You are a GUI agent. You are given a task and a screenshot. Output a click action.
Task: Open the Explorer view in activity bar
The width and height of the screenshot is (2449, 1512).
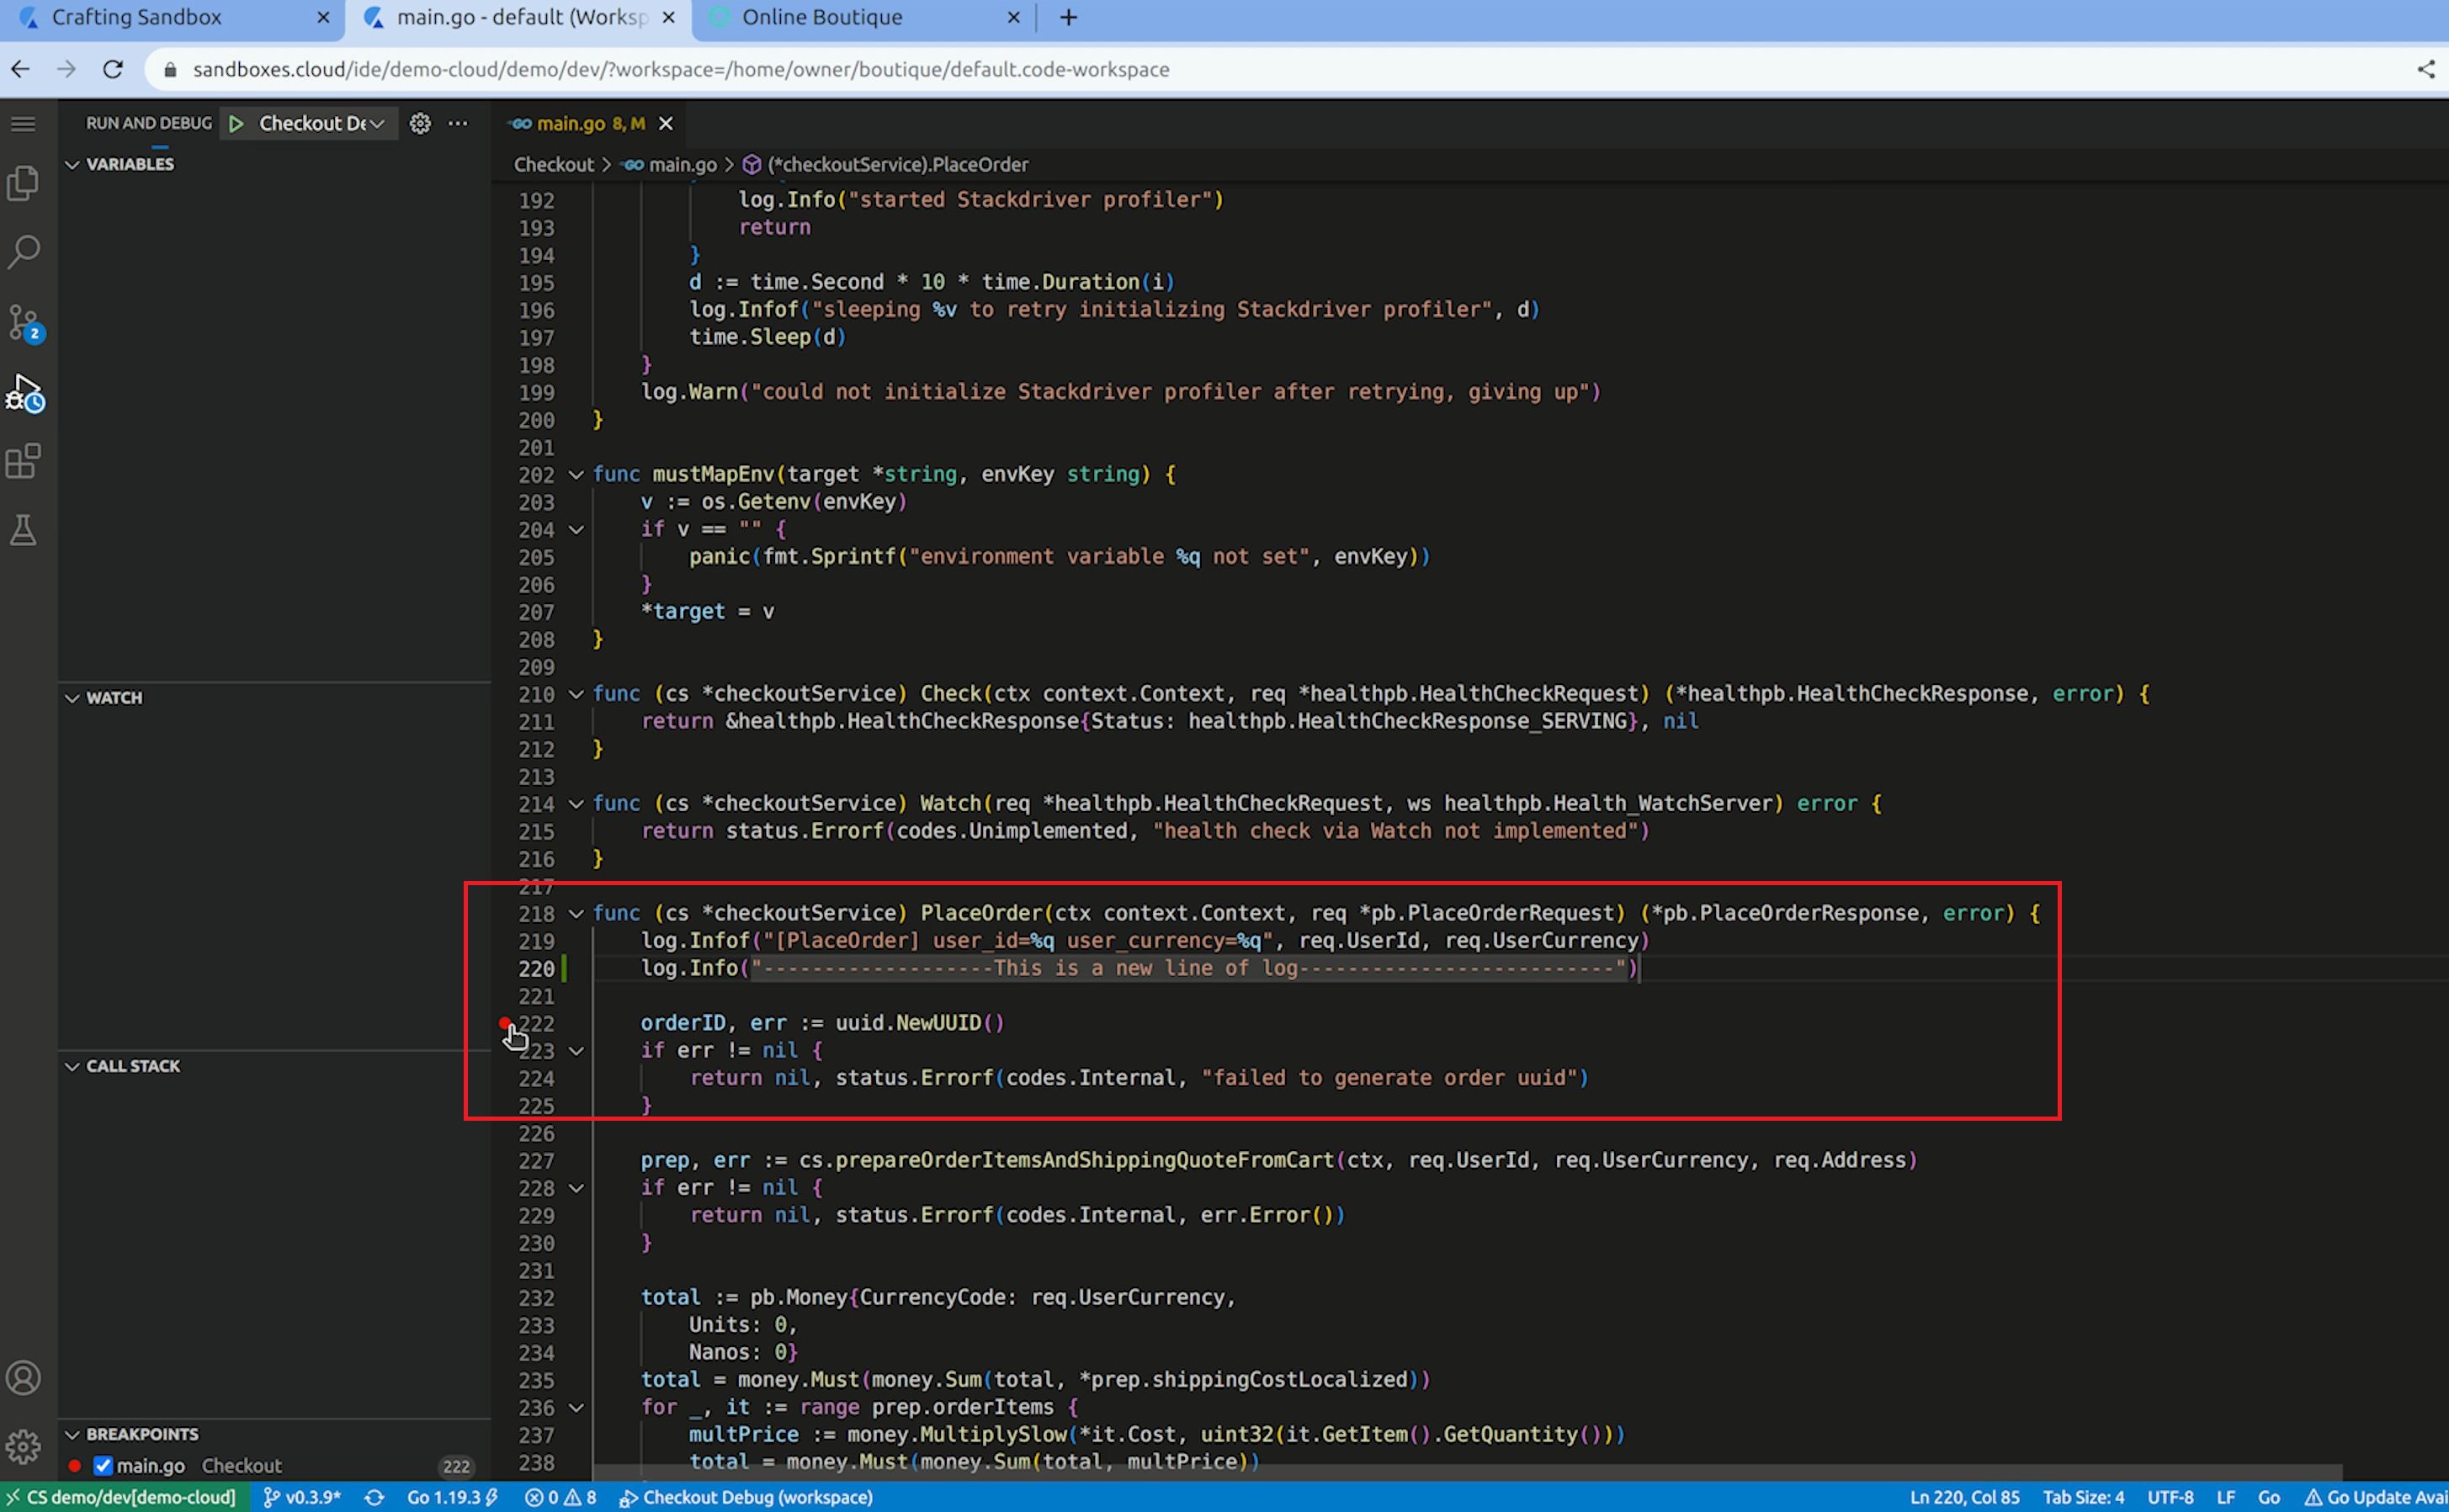click(x=23, y=183)
